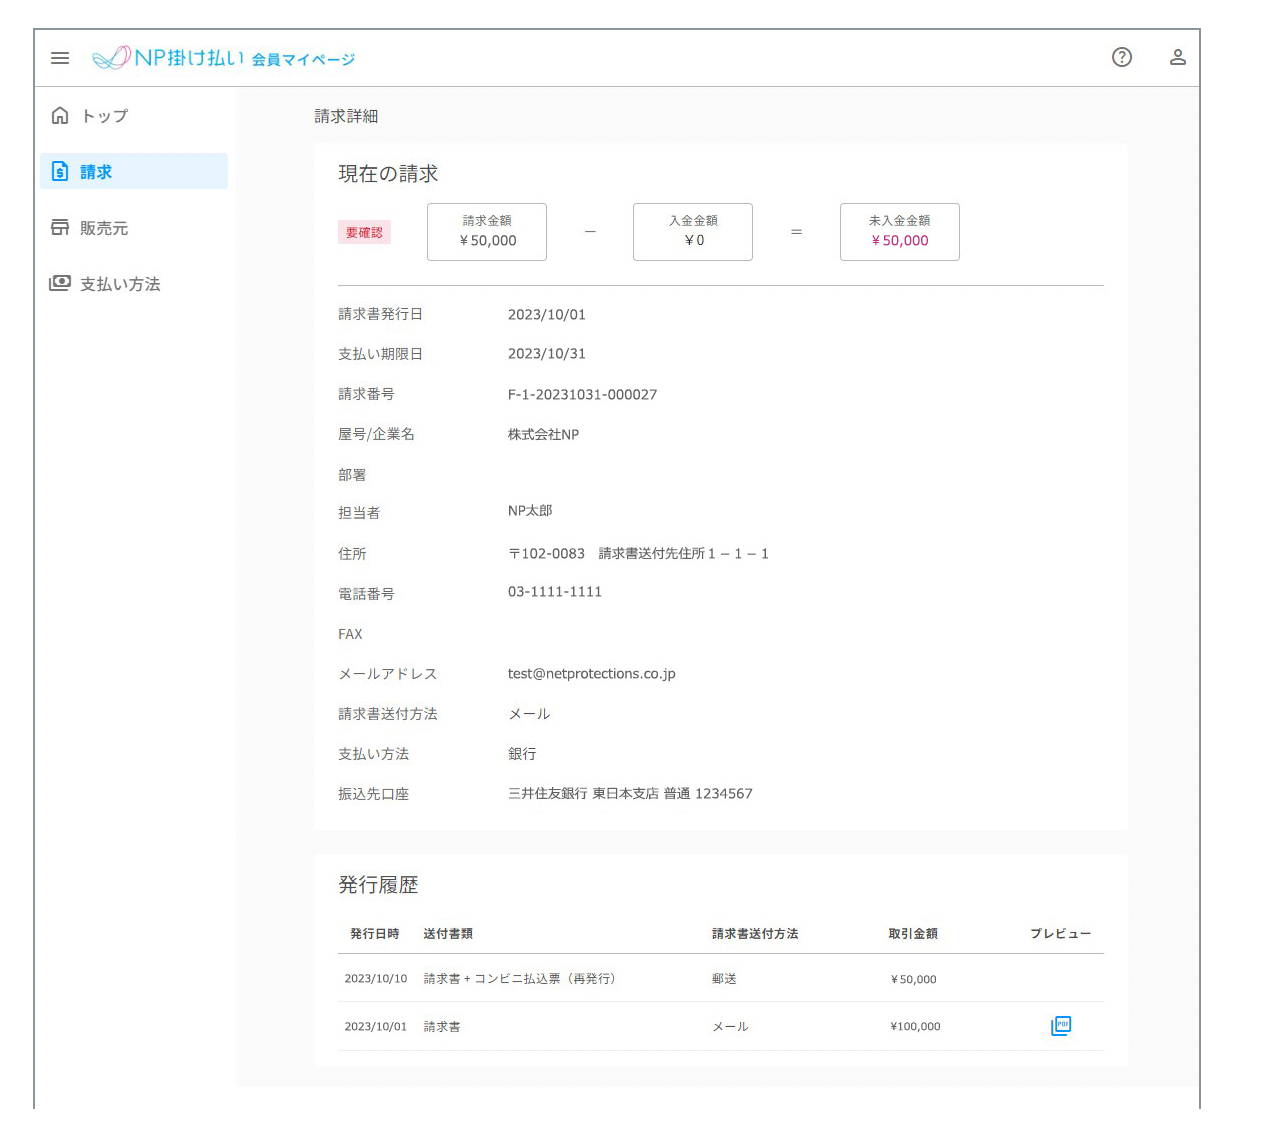The image size is (1278, 1144).
Task: Click the money icon beside 支払い方法
Action: click(x=60, y=284)
